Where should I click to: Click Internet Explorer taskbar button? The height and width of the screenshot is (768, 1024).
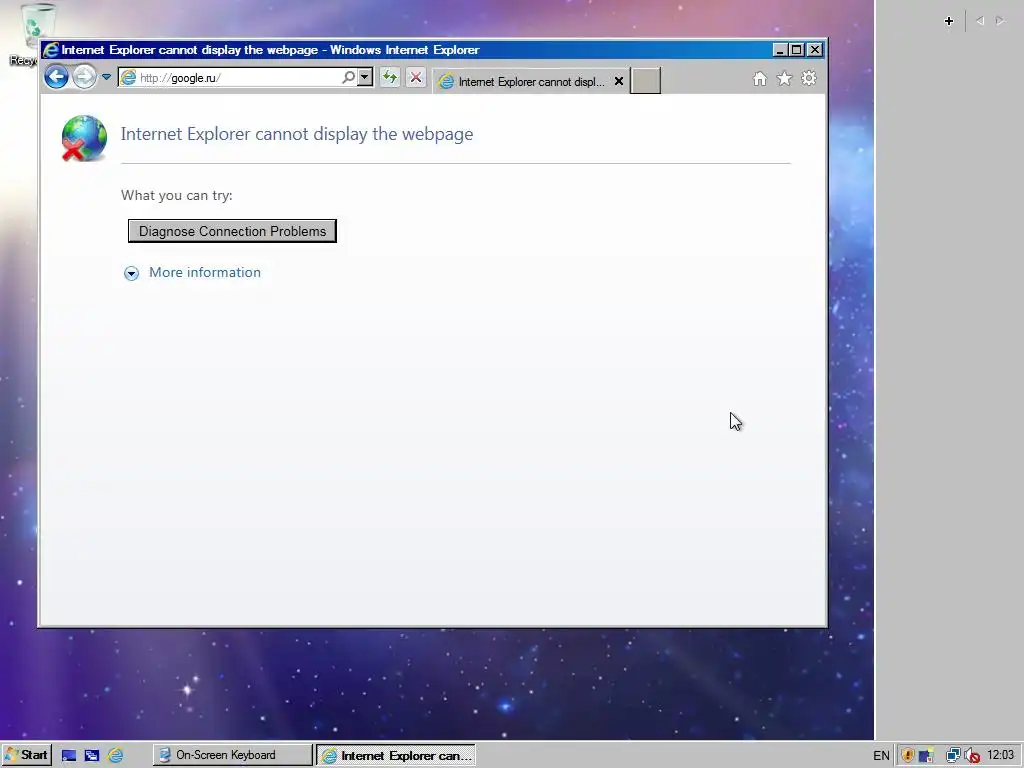(396, 755)
